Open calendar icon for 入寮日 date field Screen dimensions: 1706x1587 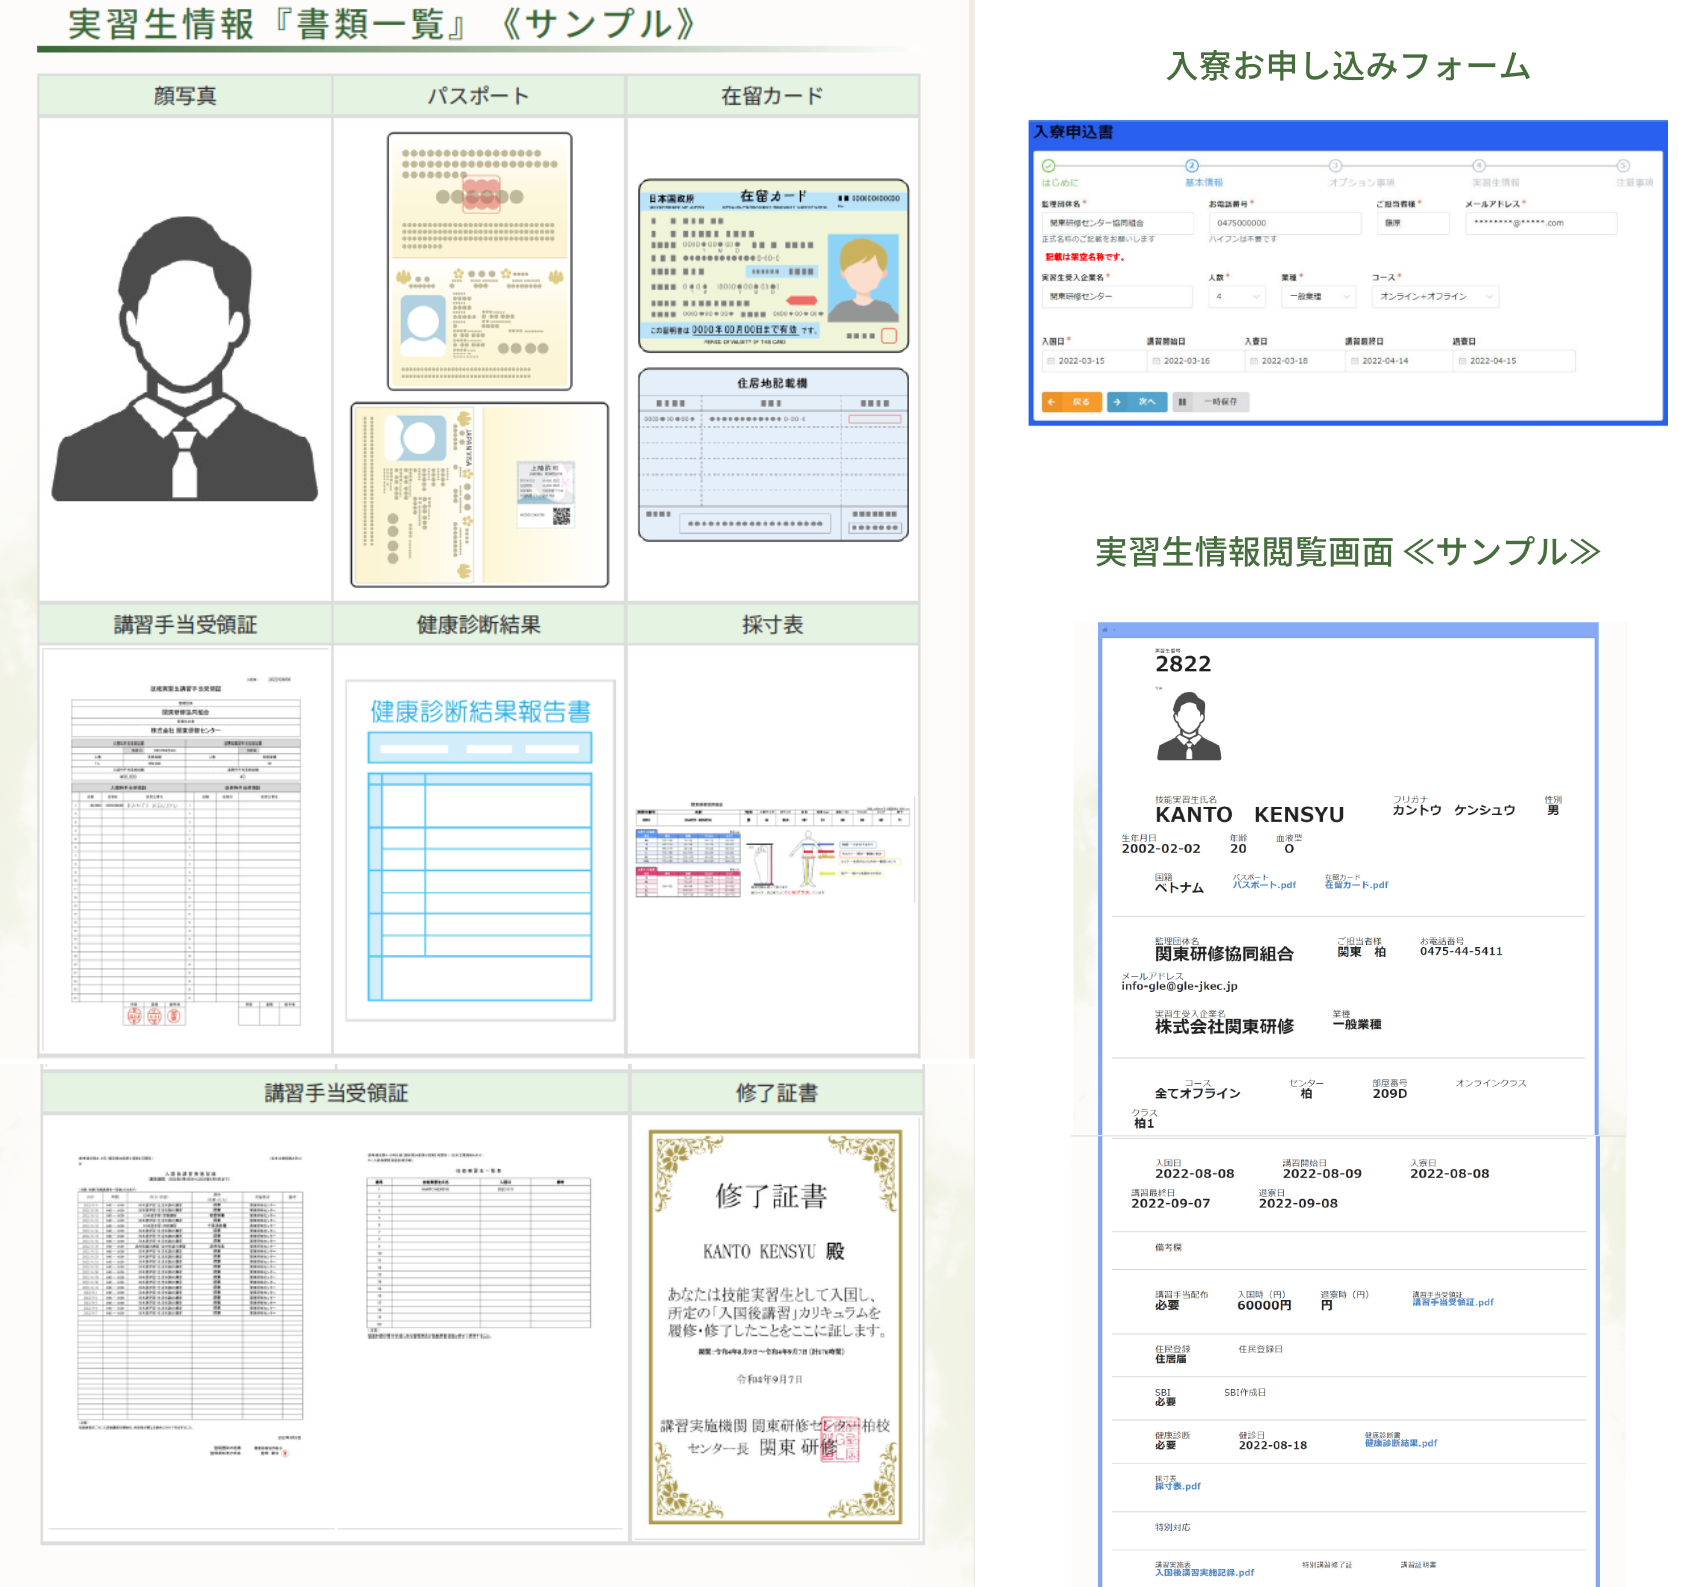point(1254,361)
